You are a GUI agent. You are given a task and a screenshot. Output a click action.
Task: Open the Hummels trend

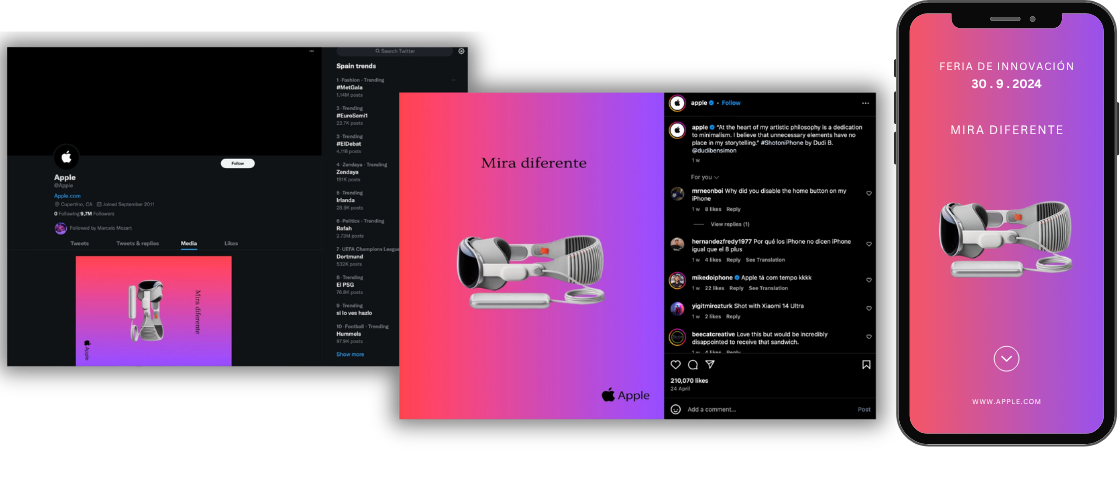click(x=349, y=333)
